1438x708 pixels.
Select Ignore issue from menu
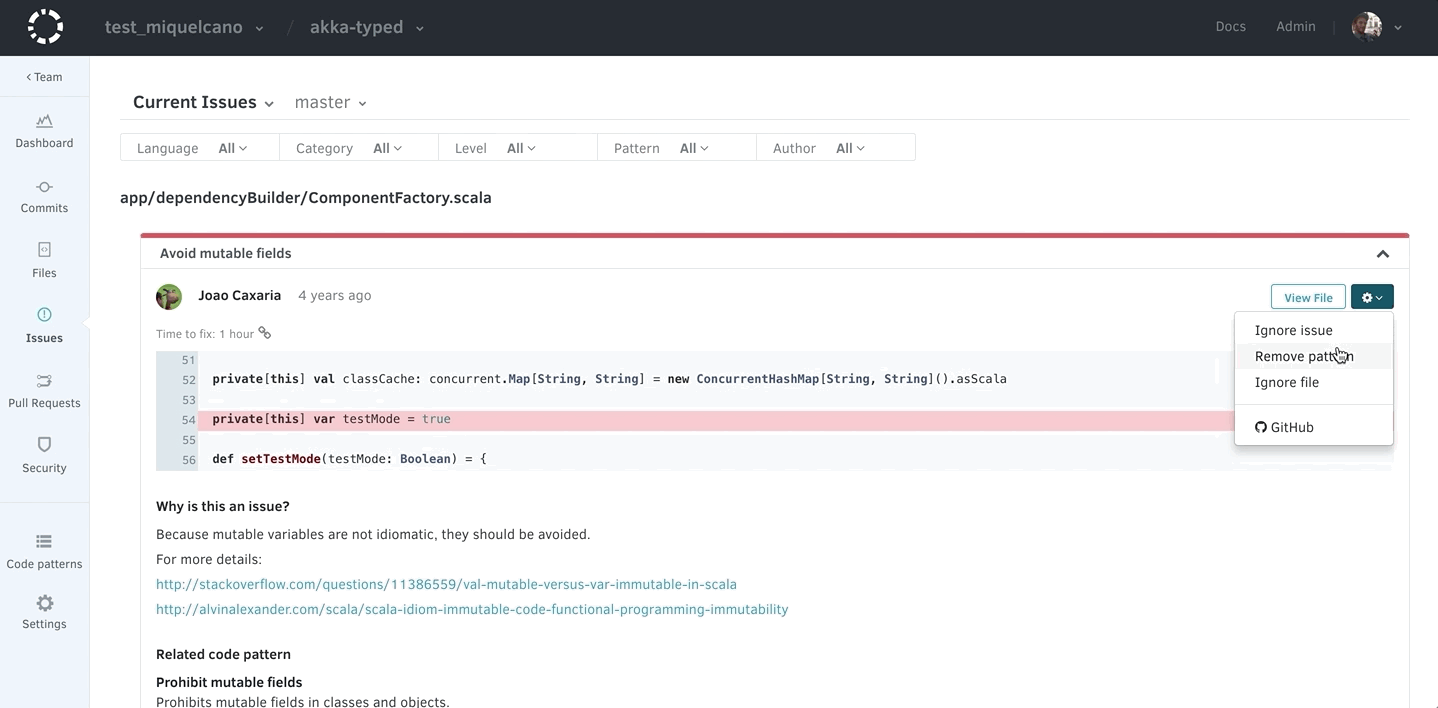(x=1293, y=330)
